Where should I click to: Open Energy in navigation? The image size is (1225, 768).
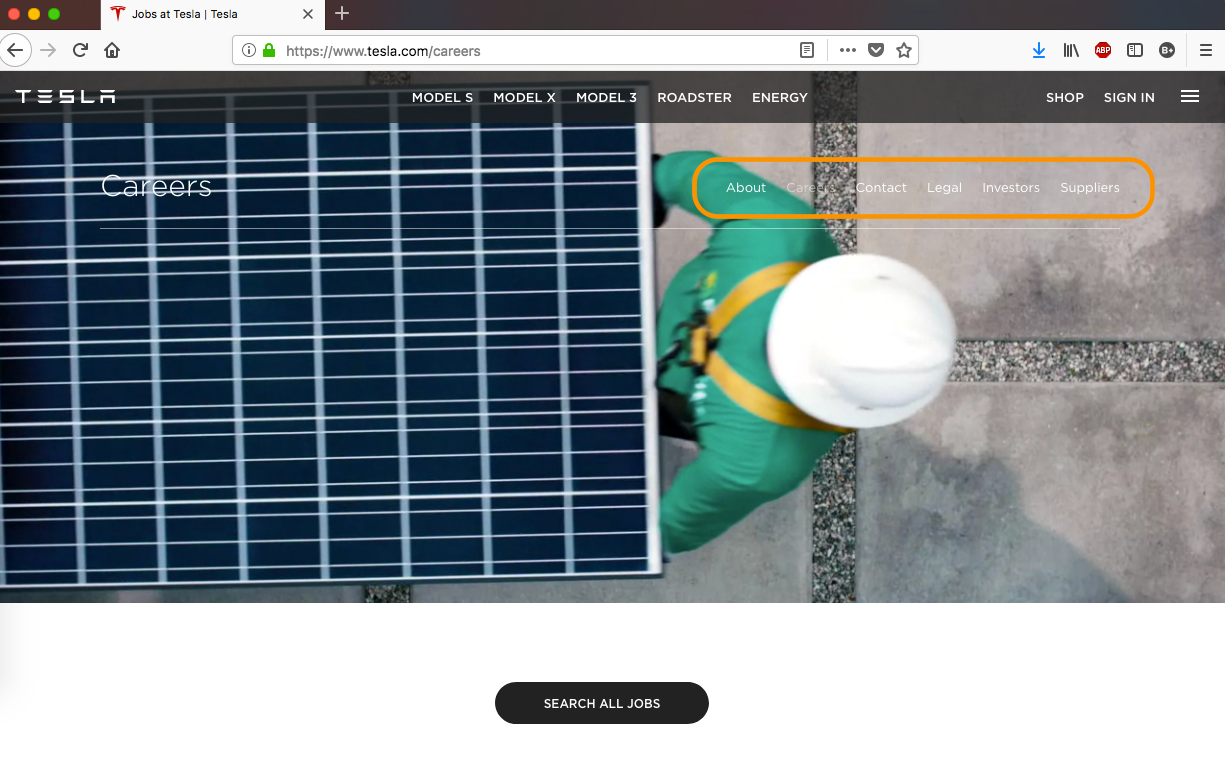(780, 98)
